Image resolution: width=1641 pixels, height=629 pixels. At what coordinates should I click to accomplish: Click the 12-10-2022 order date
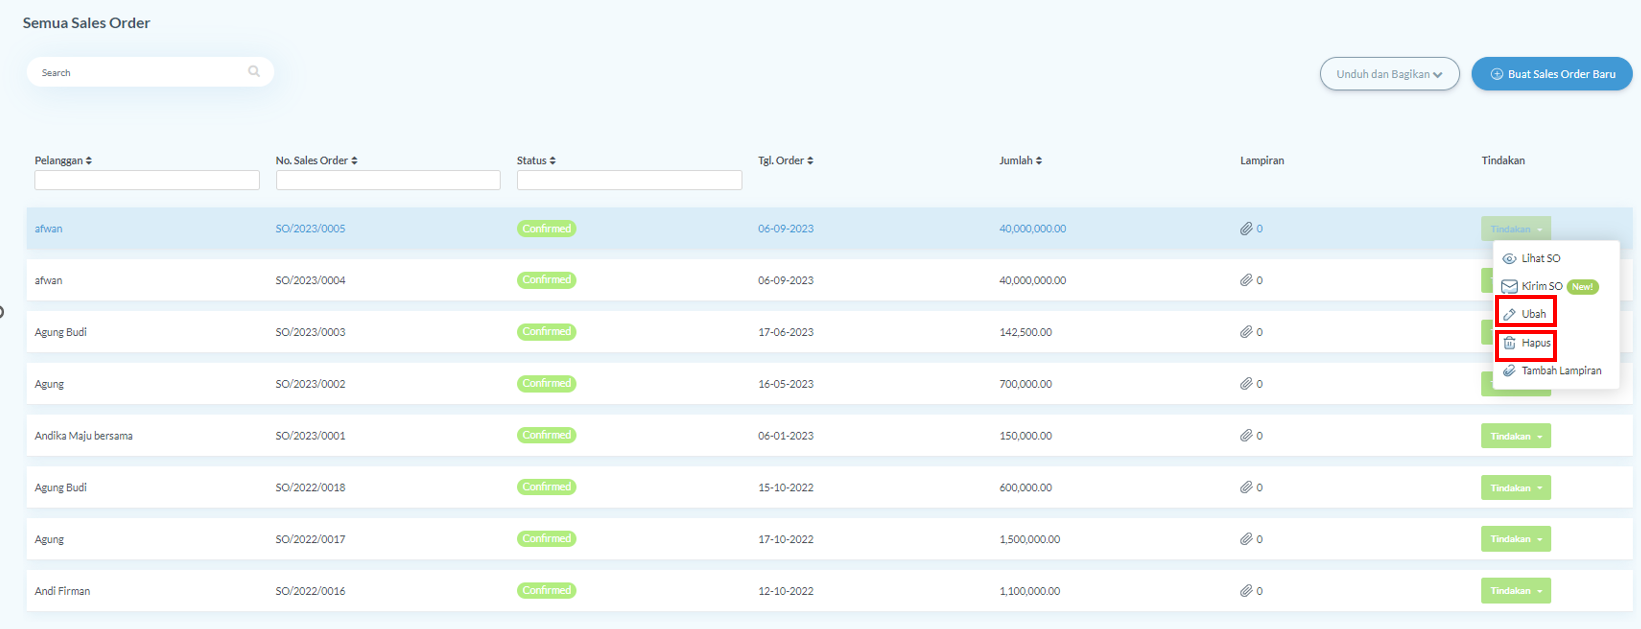(x=785, y=591)
